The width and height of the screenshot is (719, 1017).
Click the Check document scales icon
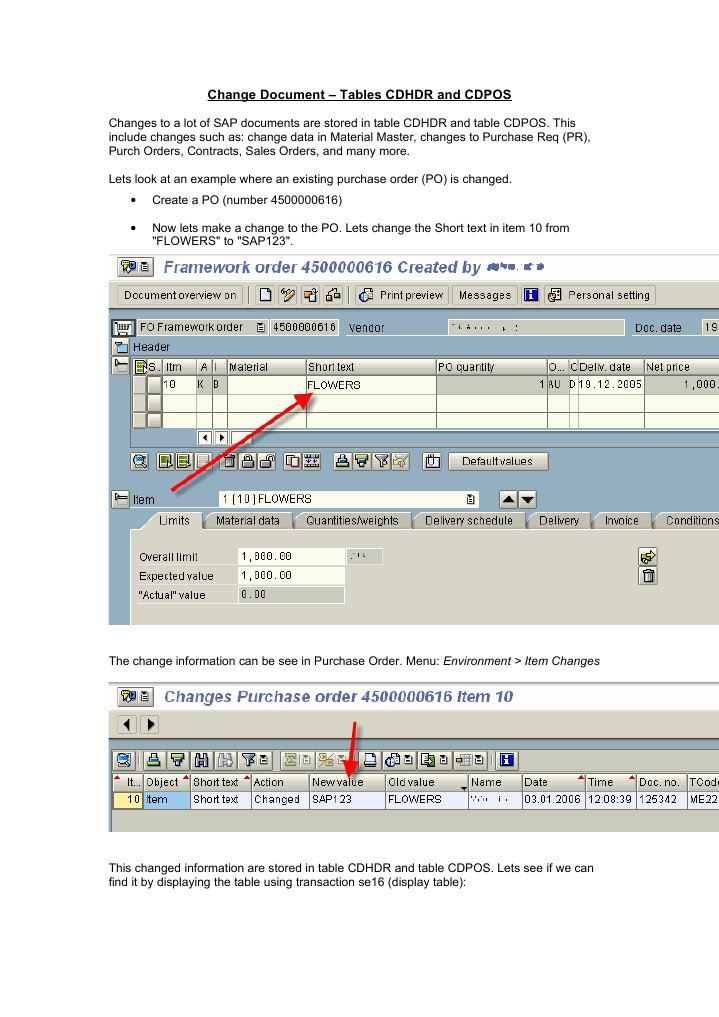pos(333,295)
